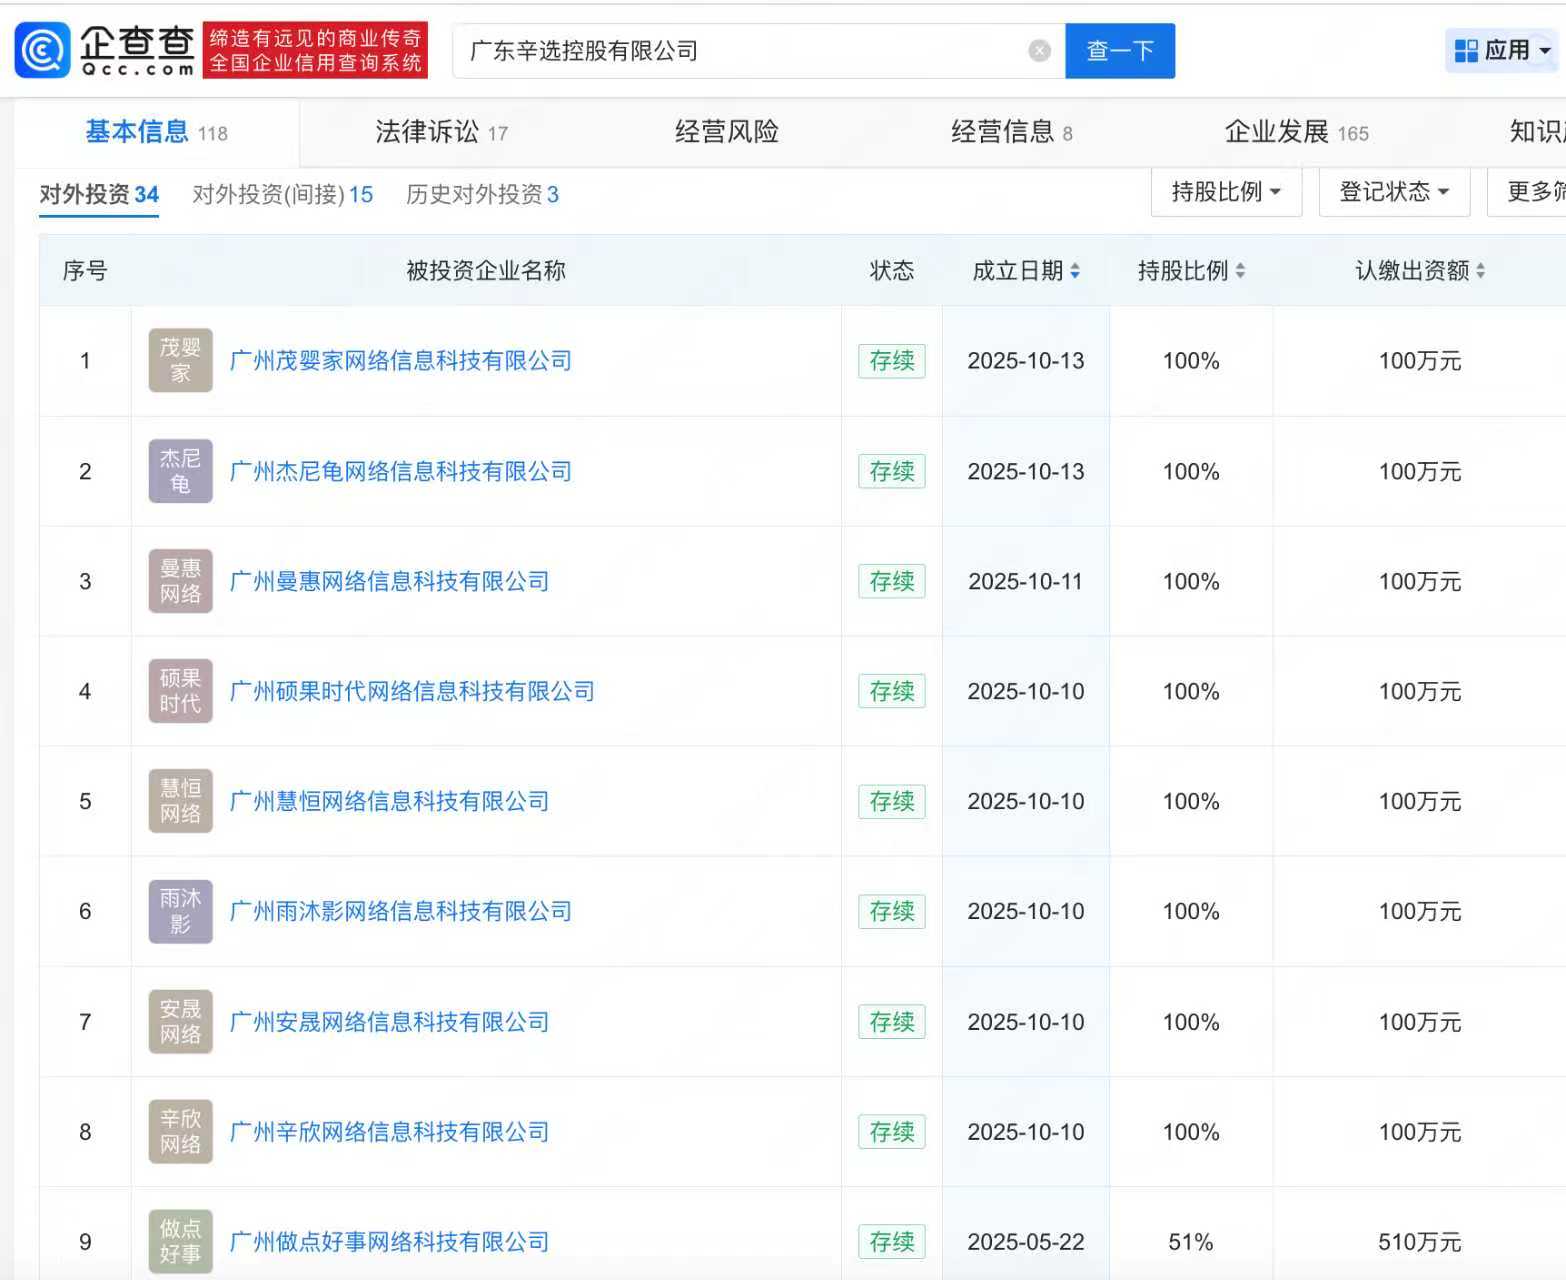The width and height of the screenshot is (1566, 1280).
Task: Select the 对外投资(间接) sub-tab
Action: coord(282,194)
